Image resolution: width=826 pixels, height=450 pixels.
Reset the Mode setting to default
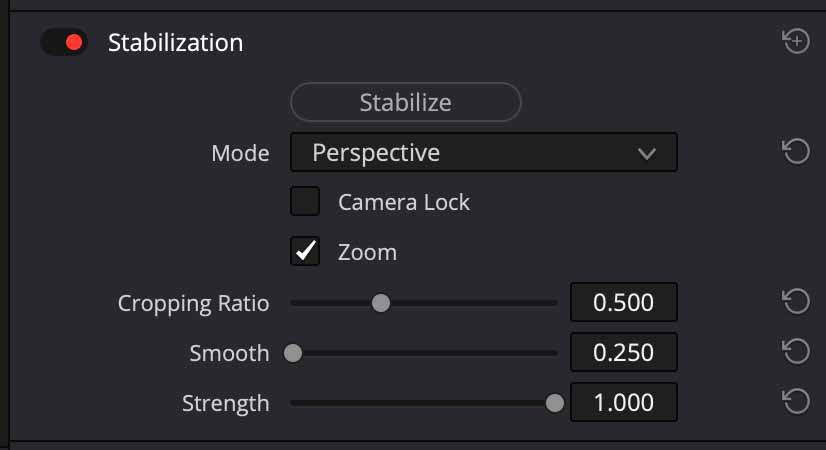796,152
